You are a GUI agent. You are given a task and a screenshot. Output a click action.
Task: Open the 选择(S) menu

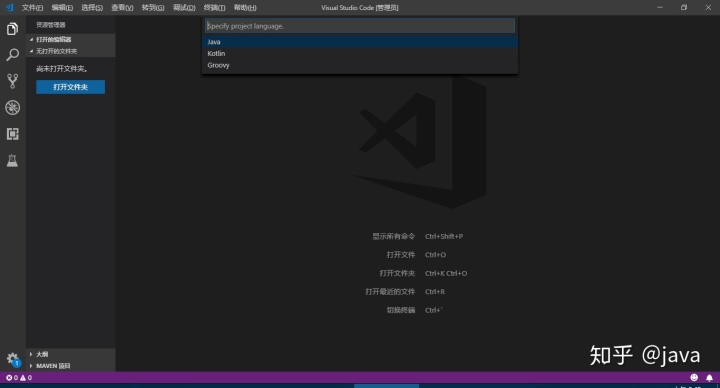(x=92, y=8)
